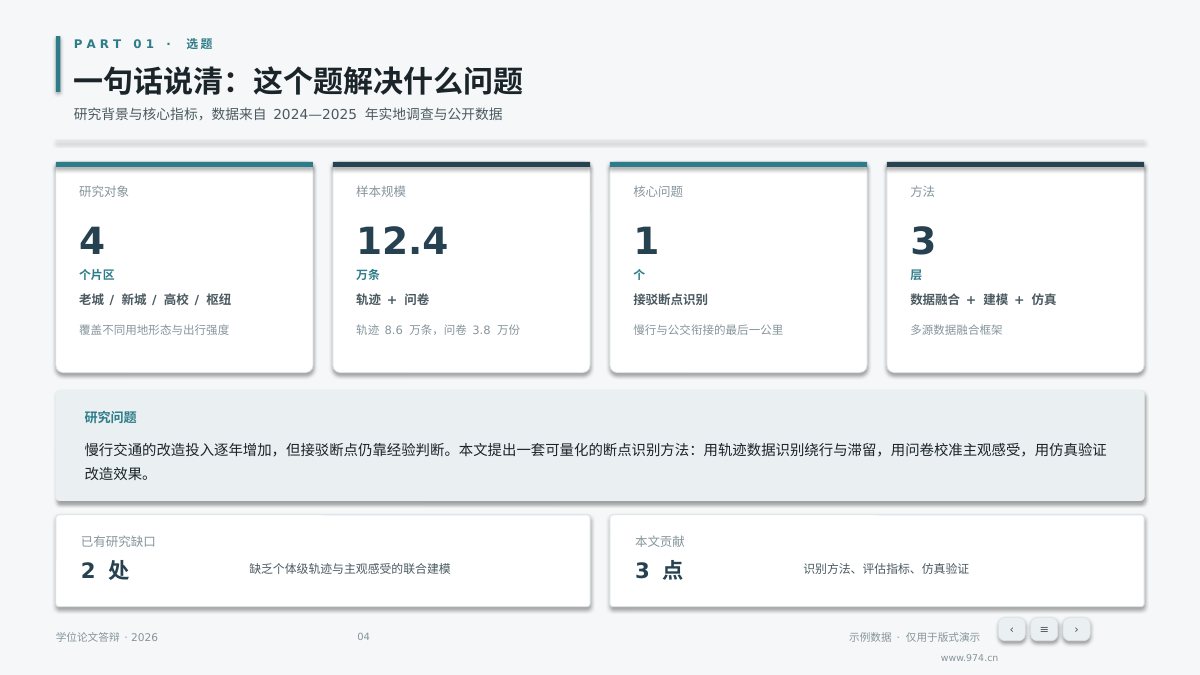Click the 研究问题 heading
The image size is (1200, 675).
[111, 417]
